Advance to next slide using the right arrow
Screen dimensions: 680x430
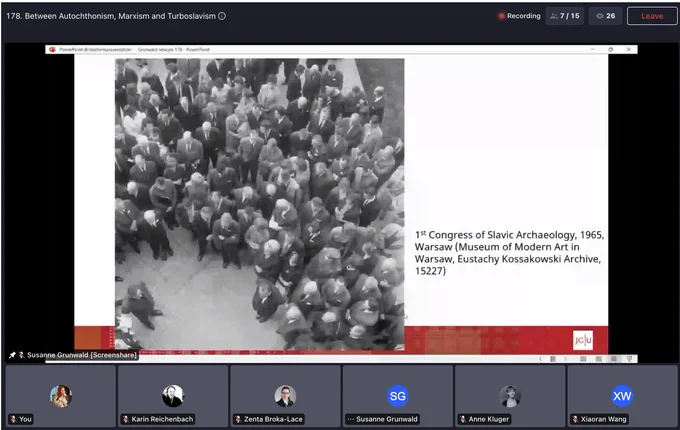tap(565, 359)
